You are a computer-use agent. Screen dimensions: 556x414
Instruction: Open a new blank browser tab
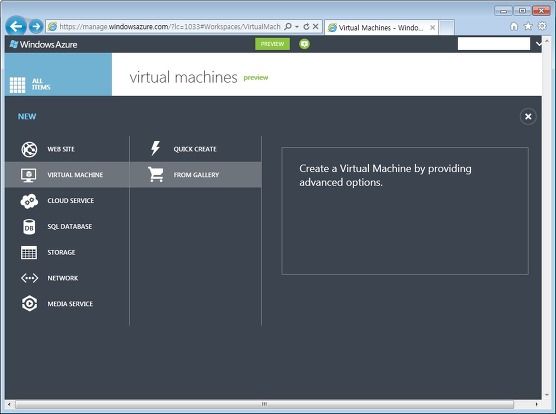[x=446, y=28]
